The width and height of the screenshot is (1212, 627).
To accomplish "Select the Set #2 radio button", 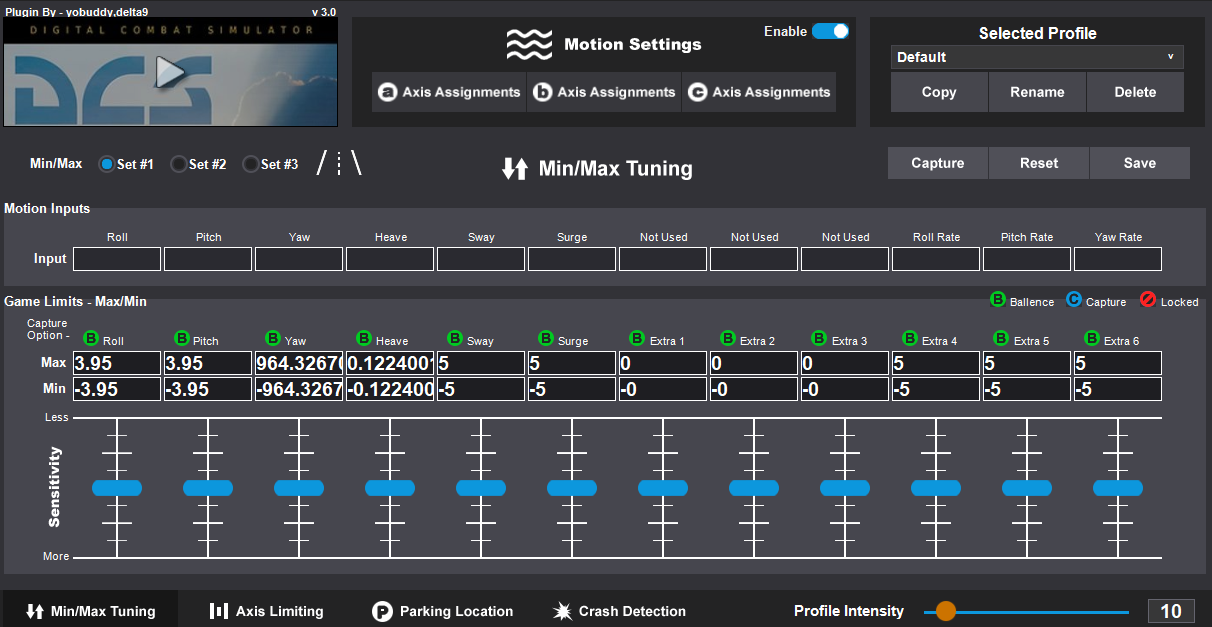I will pos(179,164).
